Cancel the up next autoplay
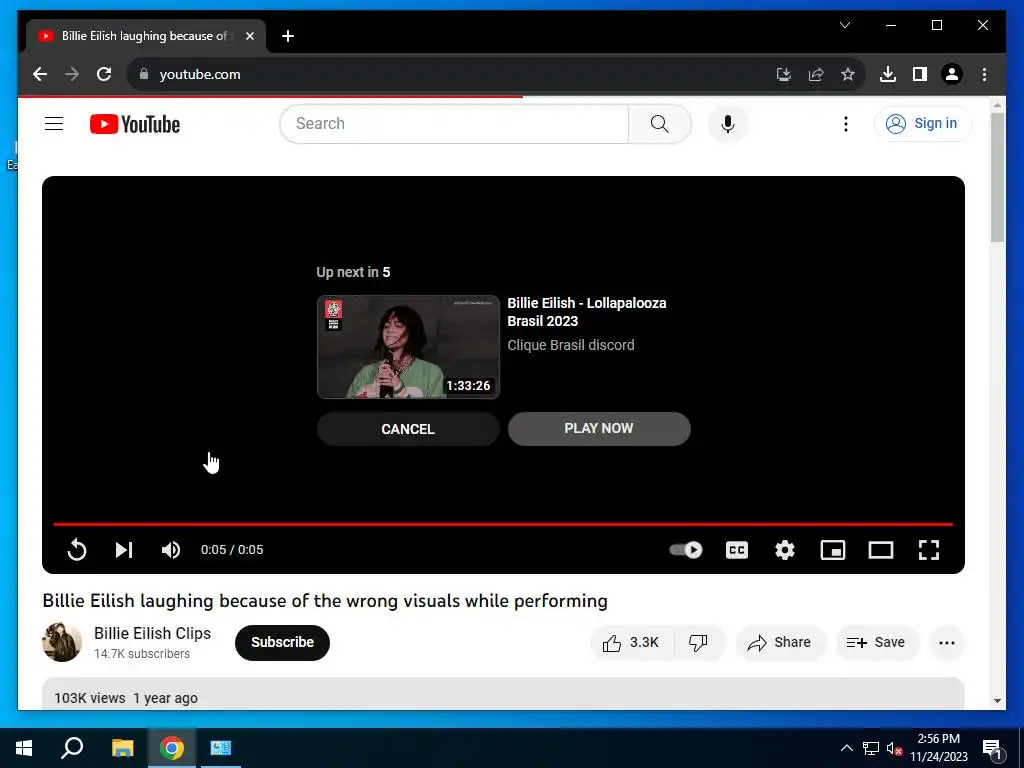The height and width of the screenshot is (768, 1024). point(408,429)
